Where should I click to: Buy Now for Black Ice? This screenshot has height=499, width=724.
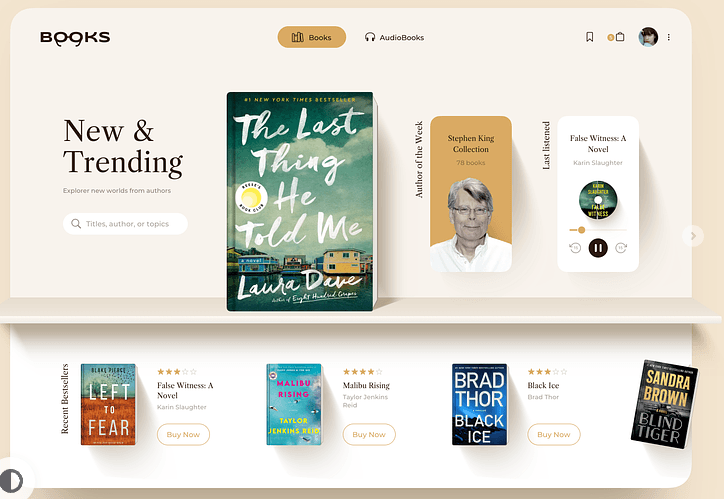pos(554,434)
